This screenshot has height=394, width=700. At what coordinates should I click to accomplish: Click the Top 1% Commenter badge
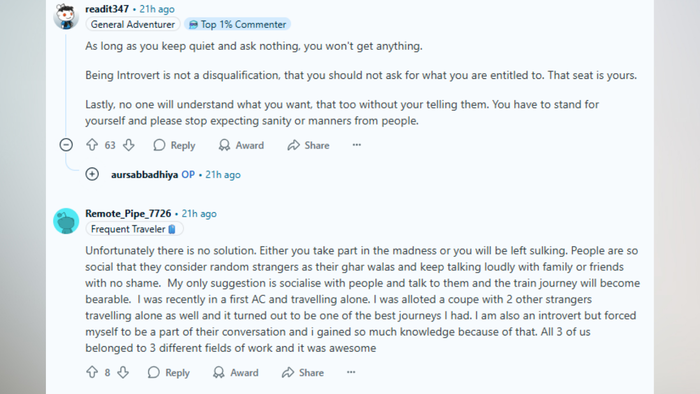238,24
